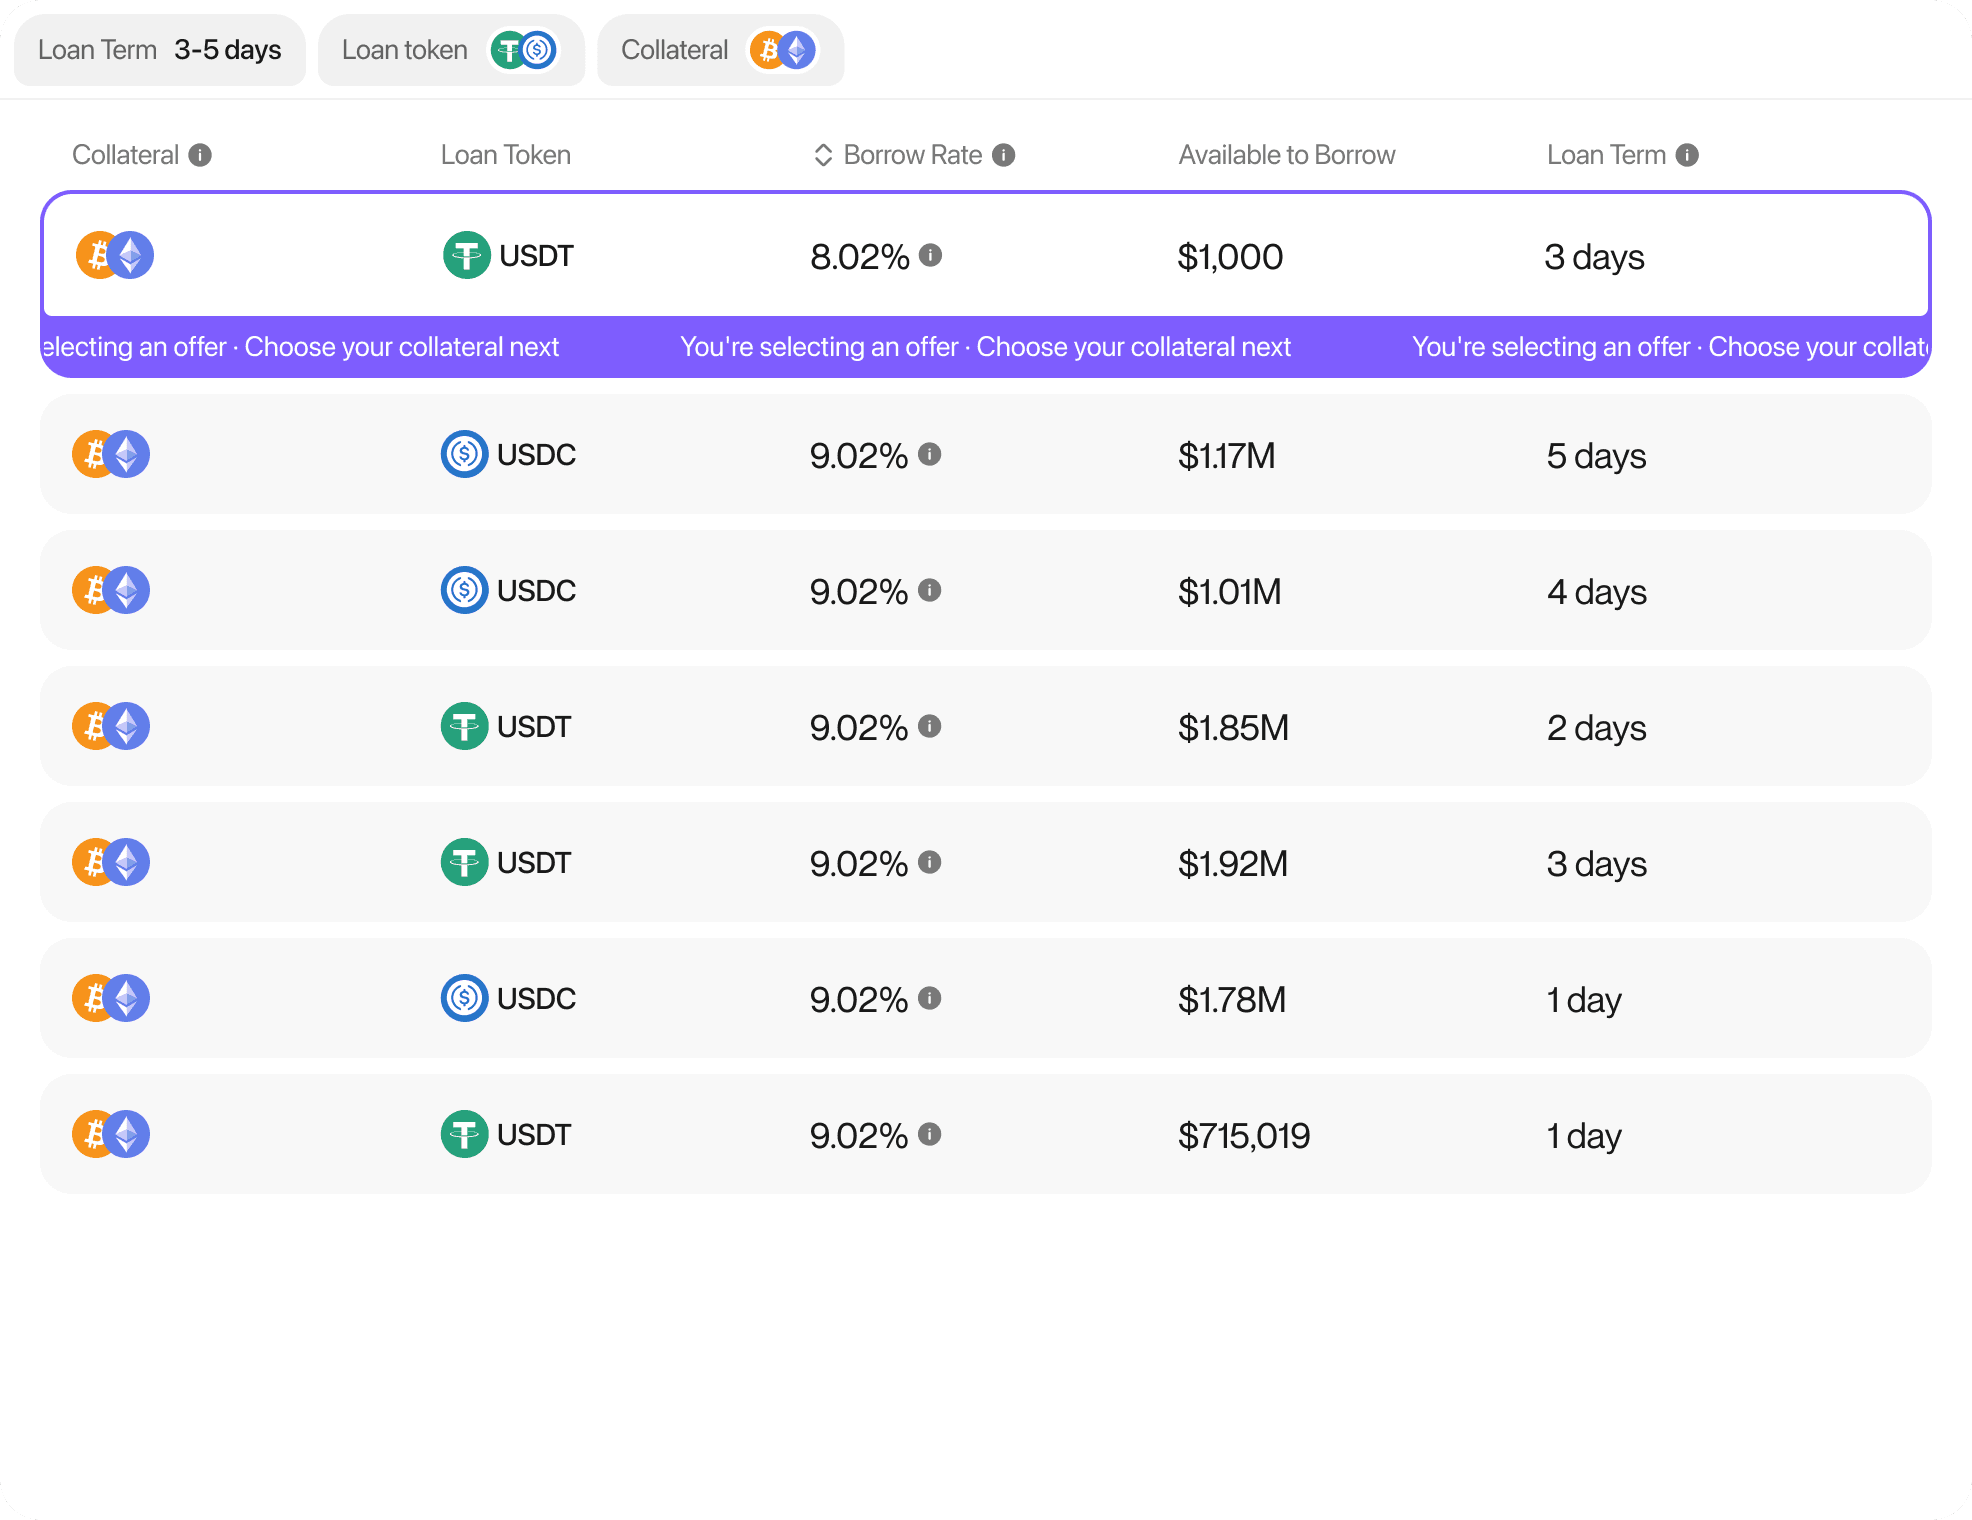This screenshot has width=1972, height=1520.
Task: Click info icon beside 9.02% in $715,019 row
Action: 930,1134
